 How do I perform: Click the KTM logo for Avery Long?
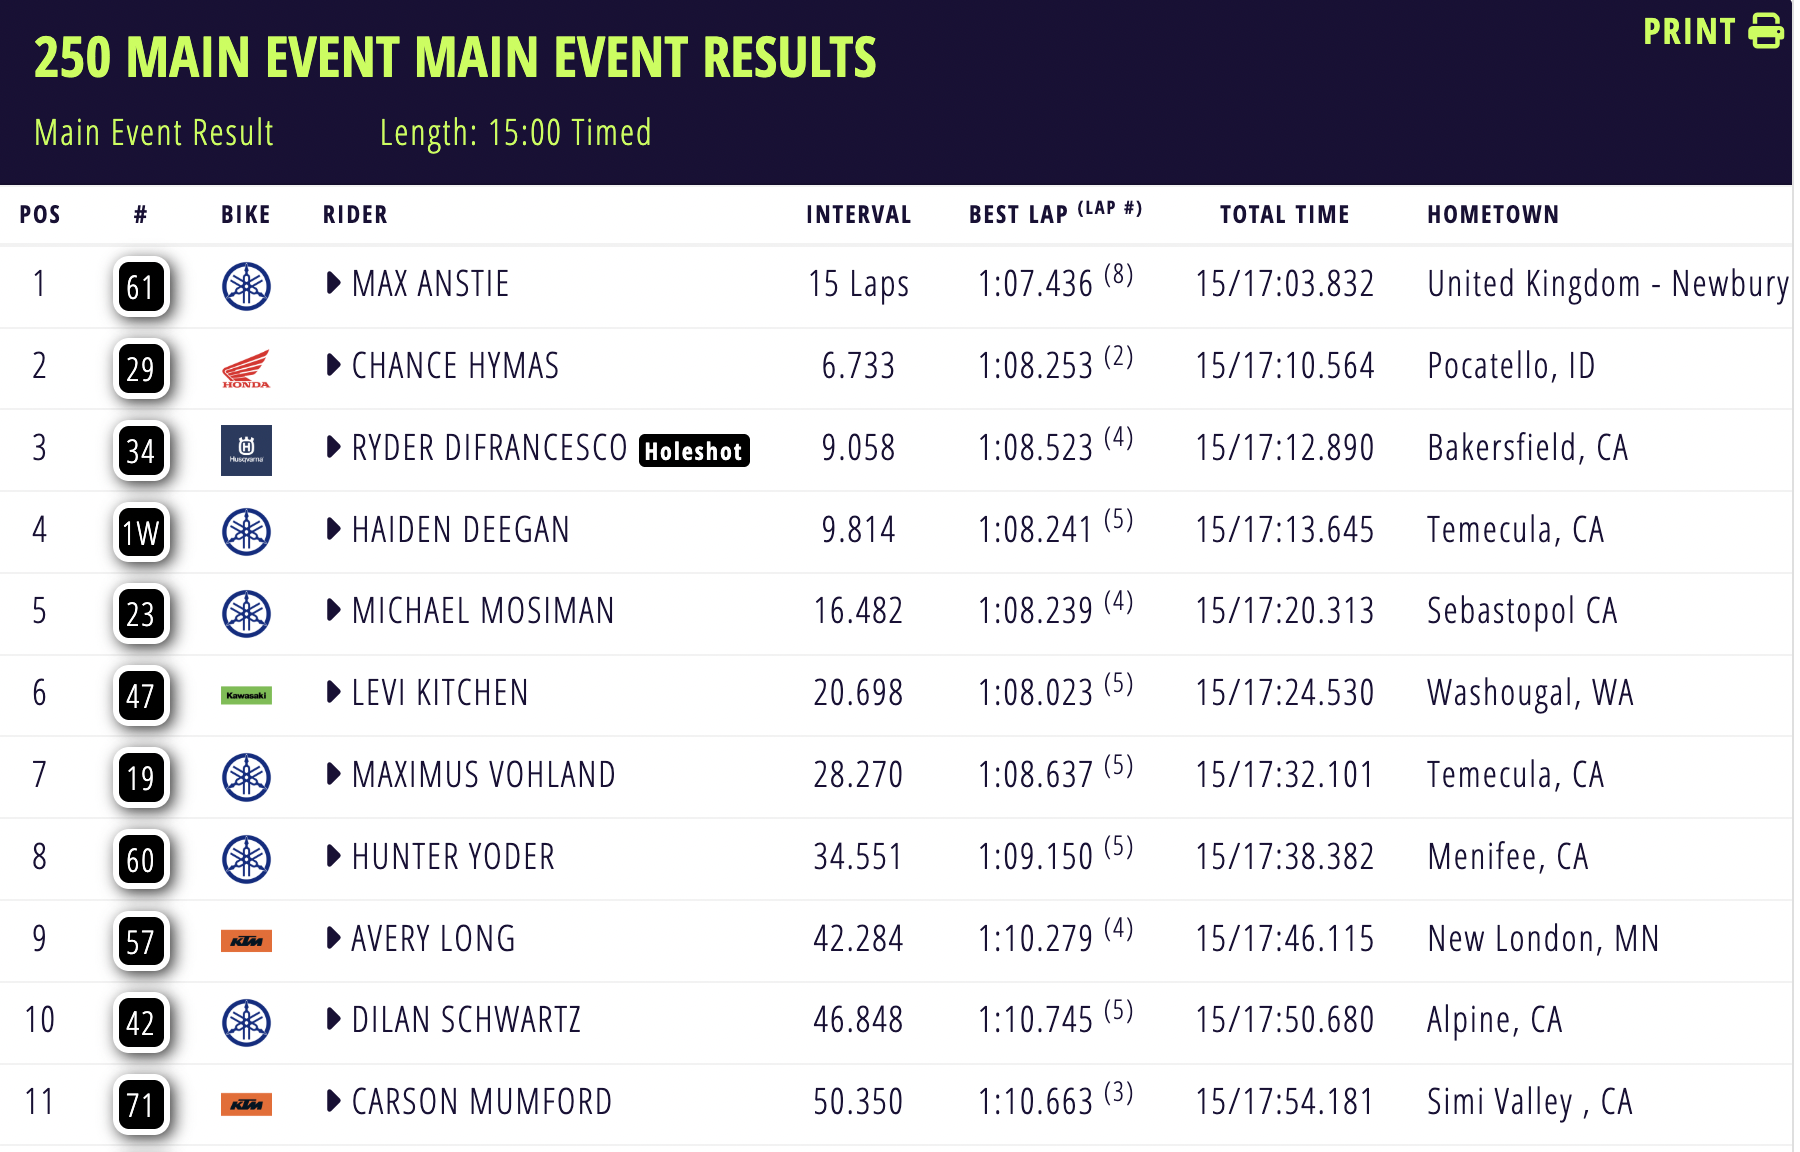[246, 941]
